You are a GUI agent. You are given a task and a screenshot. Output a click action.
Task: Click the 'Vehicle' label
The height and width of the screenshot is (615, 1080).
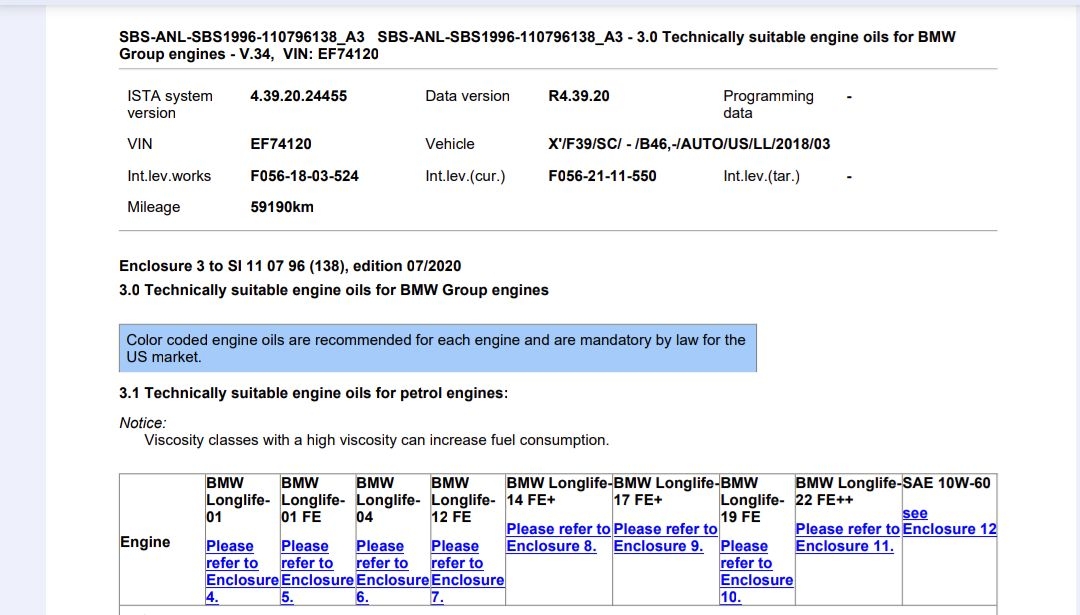450,144
